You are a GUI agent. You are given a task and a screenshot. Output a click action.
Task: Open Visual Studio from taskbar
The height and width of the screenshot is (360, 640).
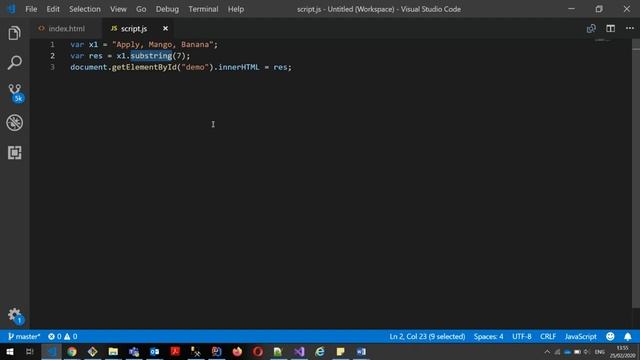[x=299, y=351]
